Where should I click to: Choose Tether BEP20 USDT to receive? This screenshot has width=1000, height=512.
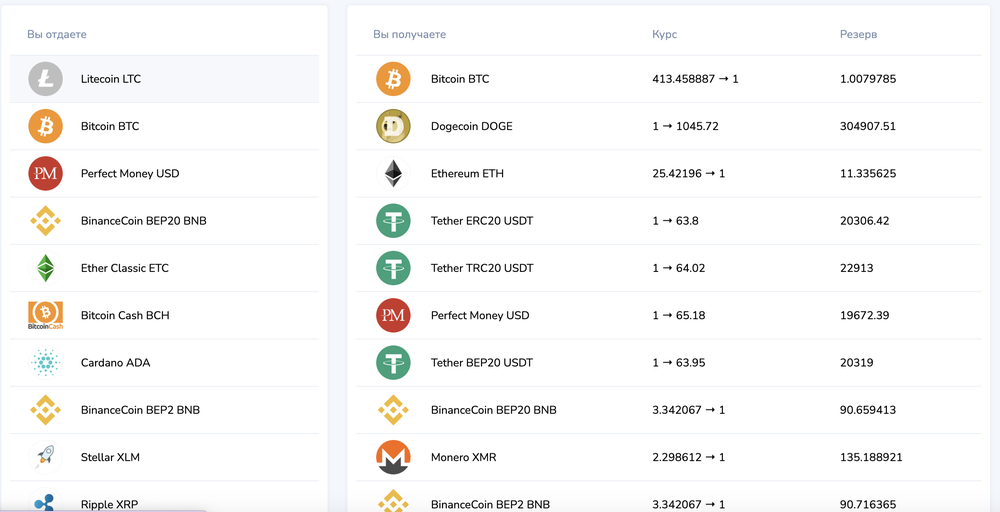click(668, 362)
